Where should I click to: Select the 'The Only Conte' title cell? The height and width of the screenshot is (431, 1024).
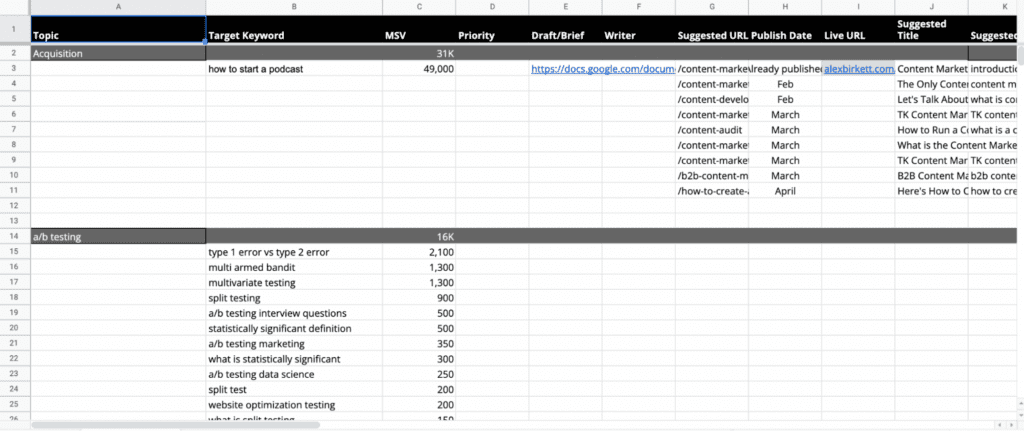click(x=931, y=84)
